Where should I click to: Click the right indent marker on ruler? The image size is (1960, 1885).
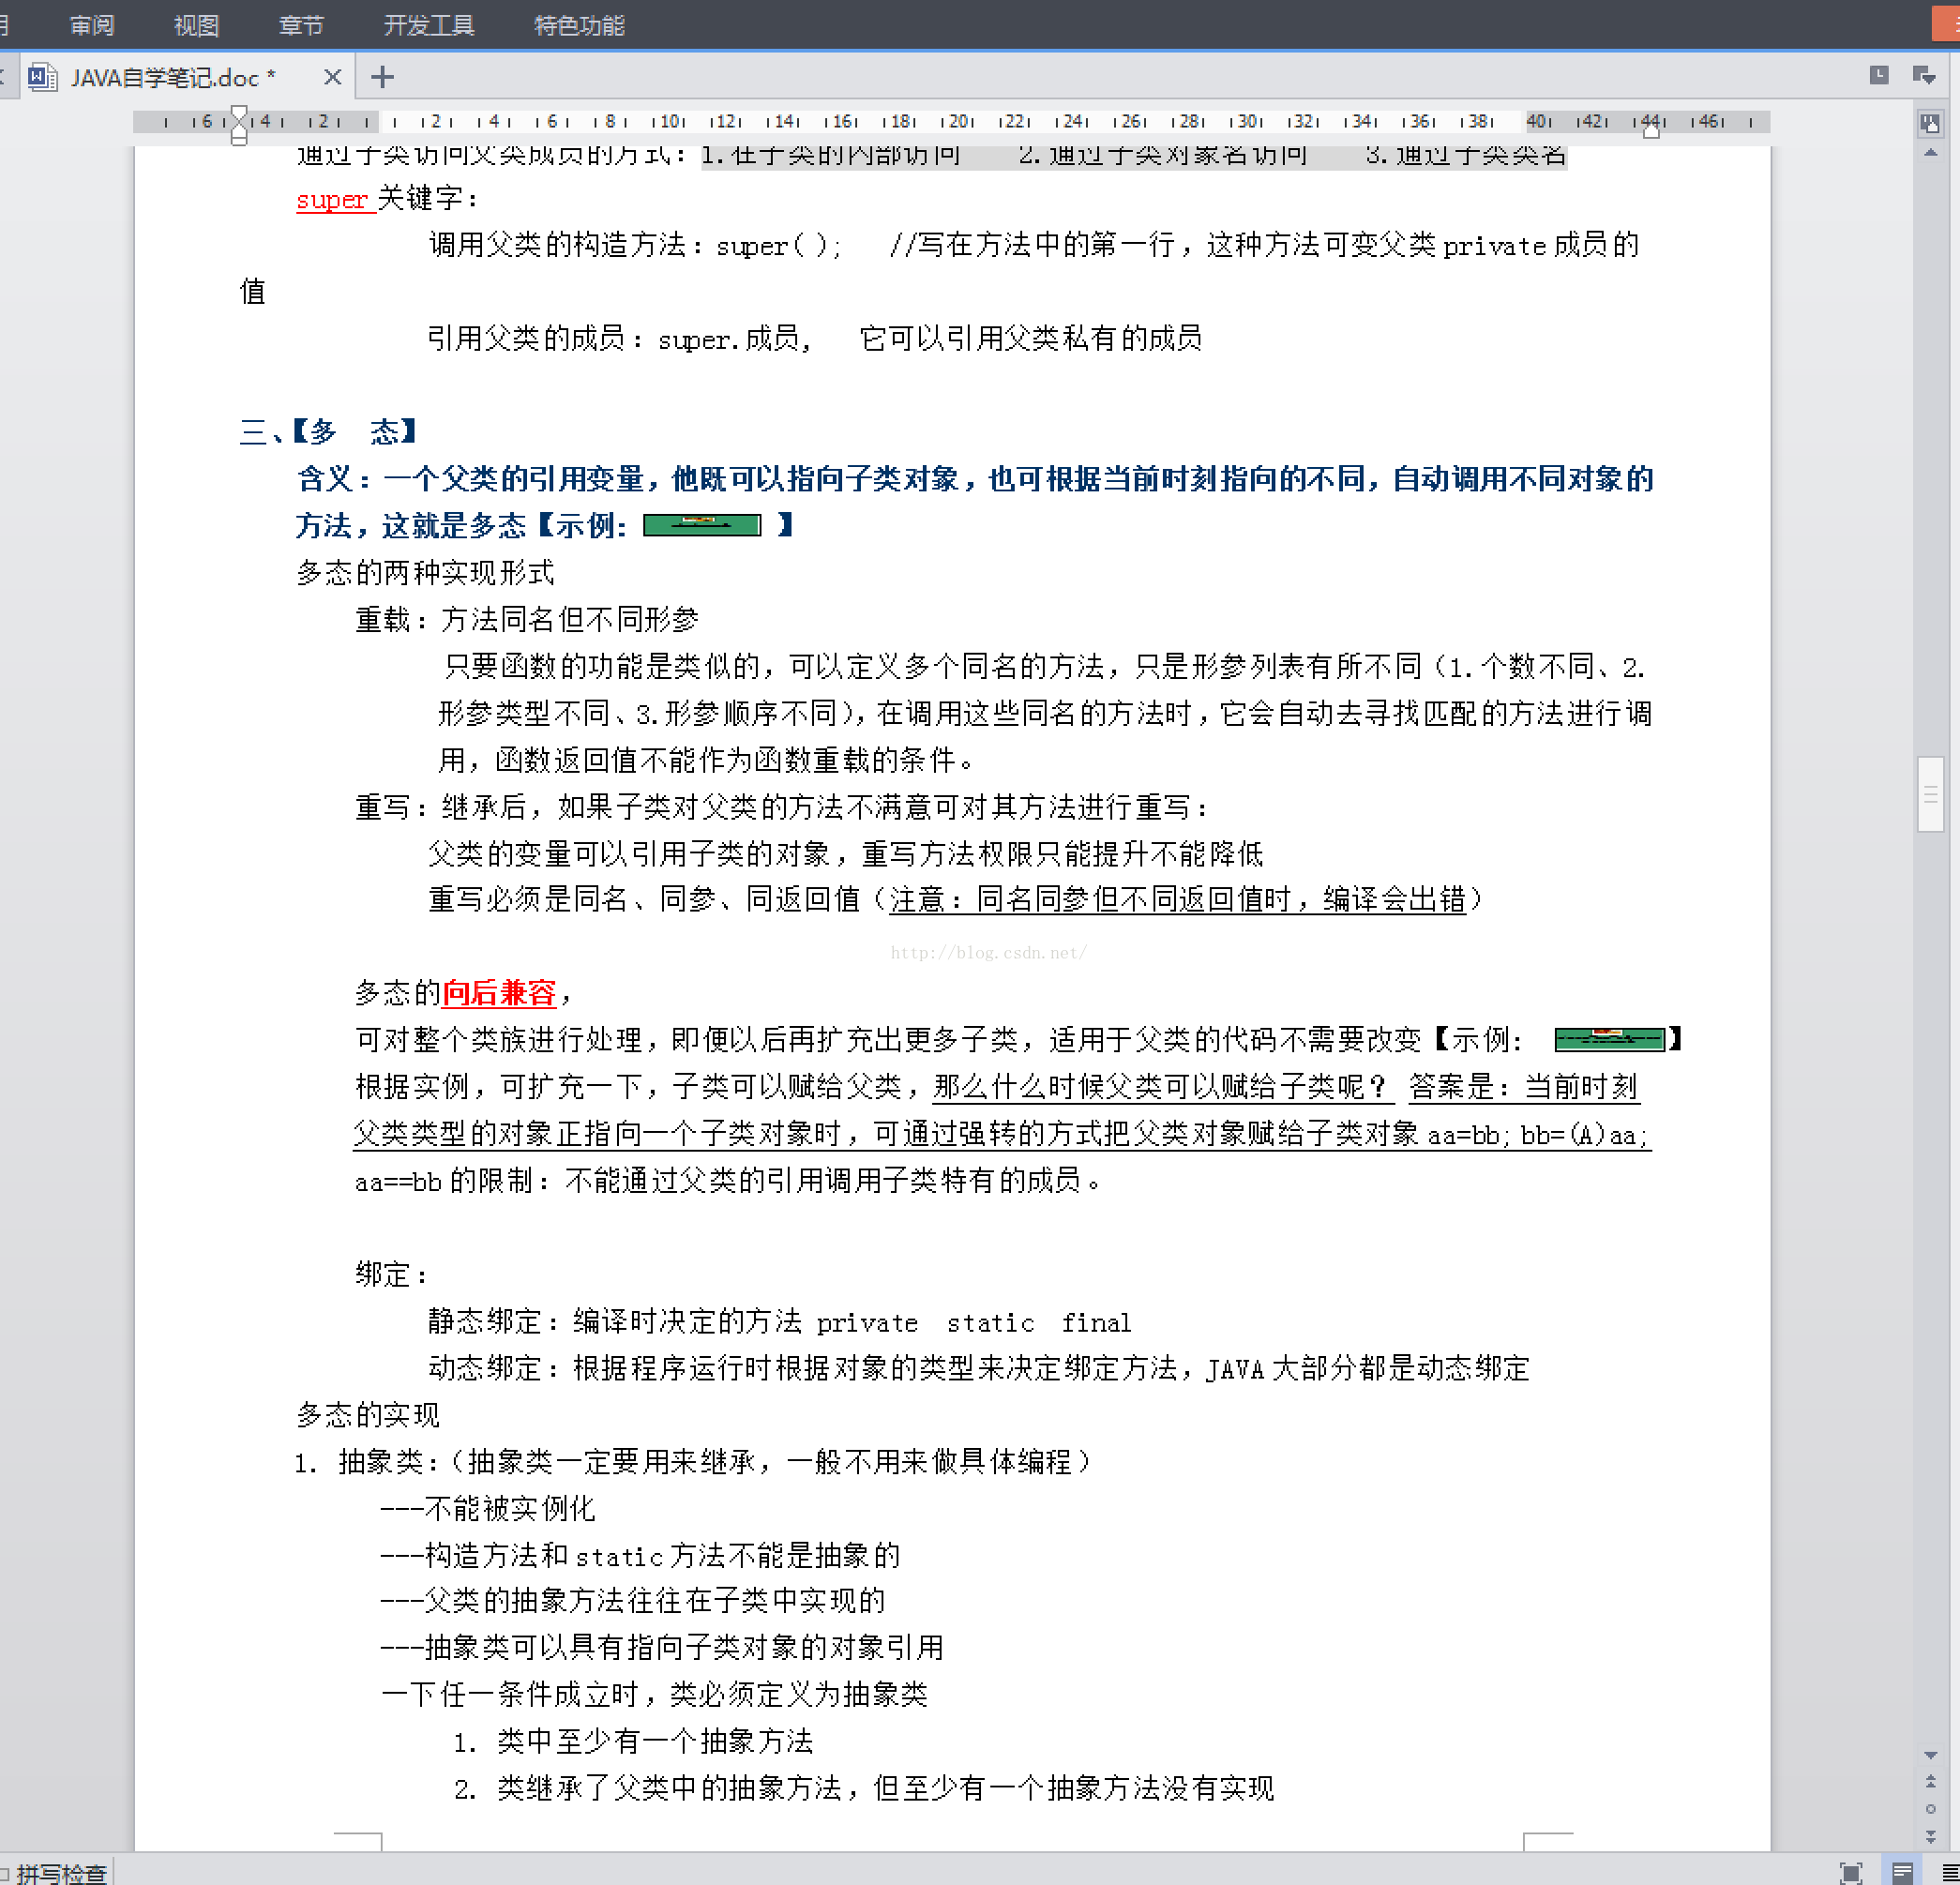tap(1651, 131)
